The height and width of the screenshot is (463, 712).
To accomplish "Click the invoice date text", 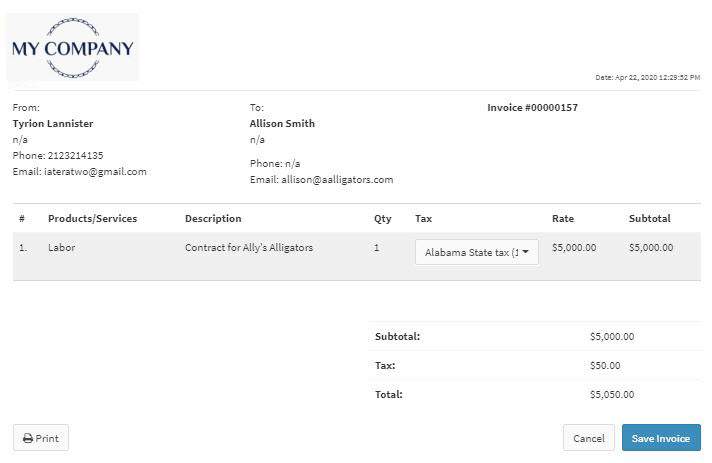I will coord(648,78).
